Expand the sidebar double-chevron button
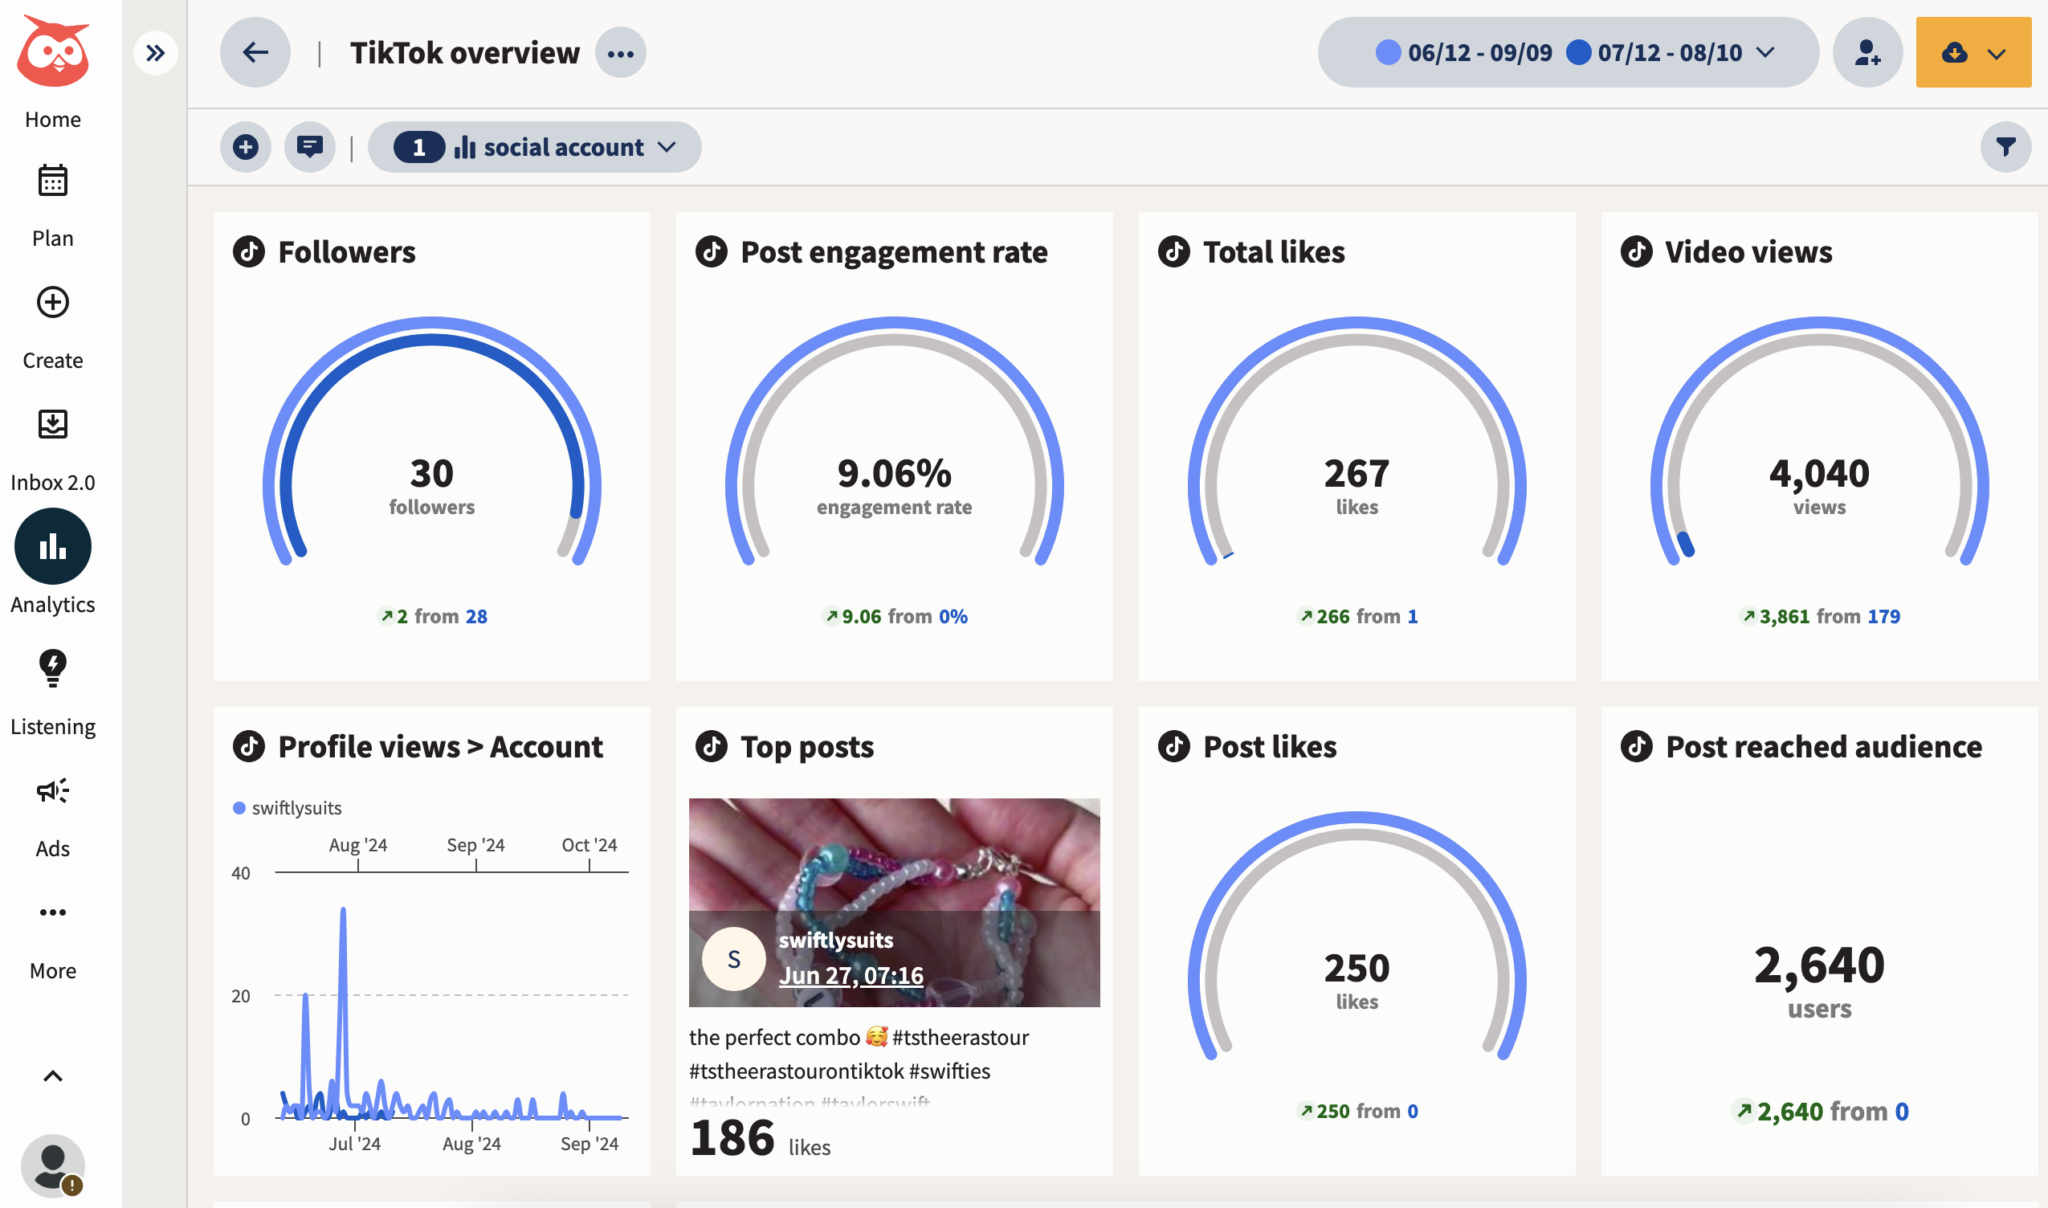This screenshot has height=1208, width=2048. click(x=155, y=53)
